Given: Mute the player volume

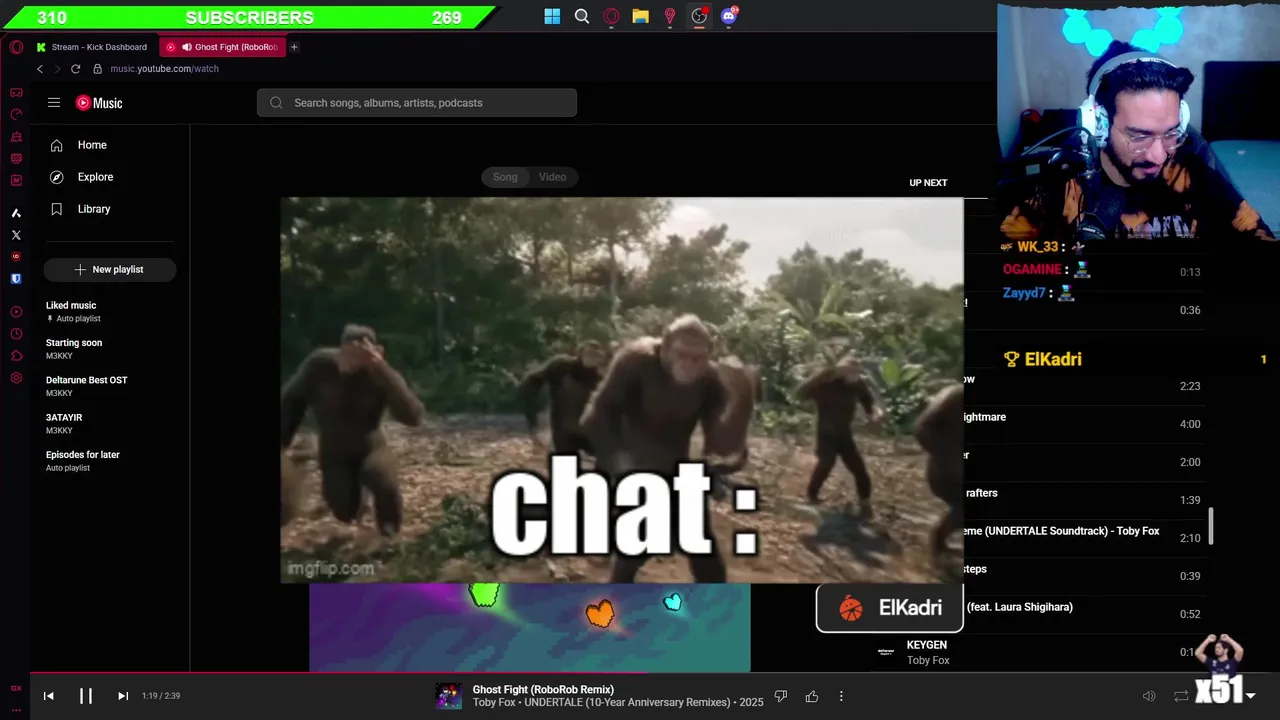Looking at the screenshot, I should point(1149,696).
